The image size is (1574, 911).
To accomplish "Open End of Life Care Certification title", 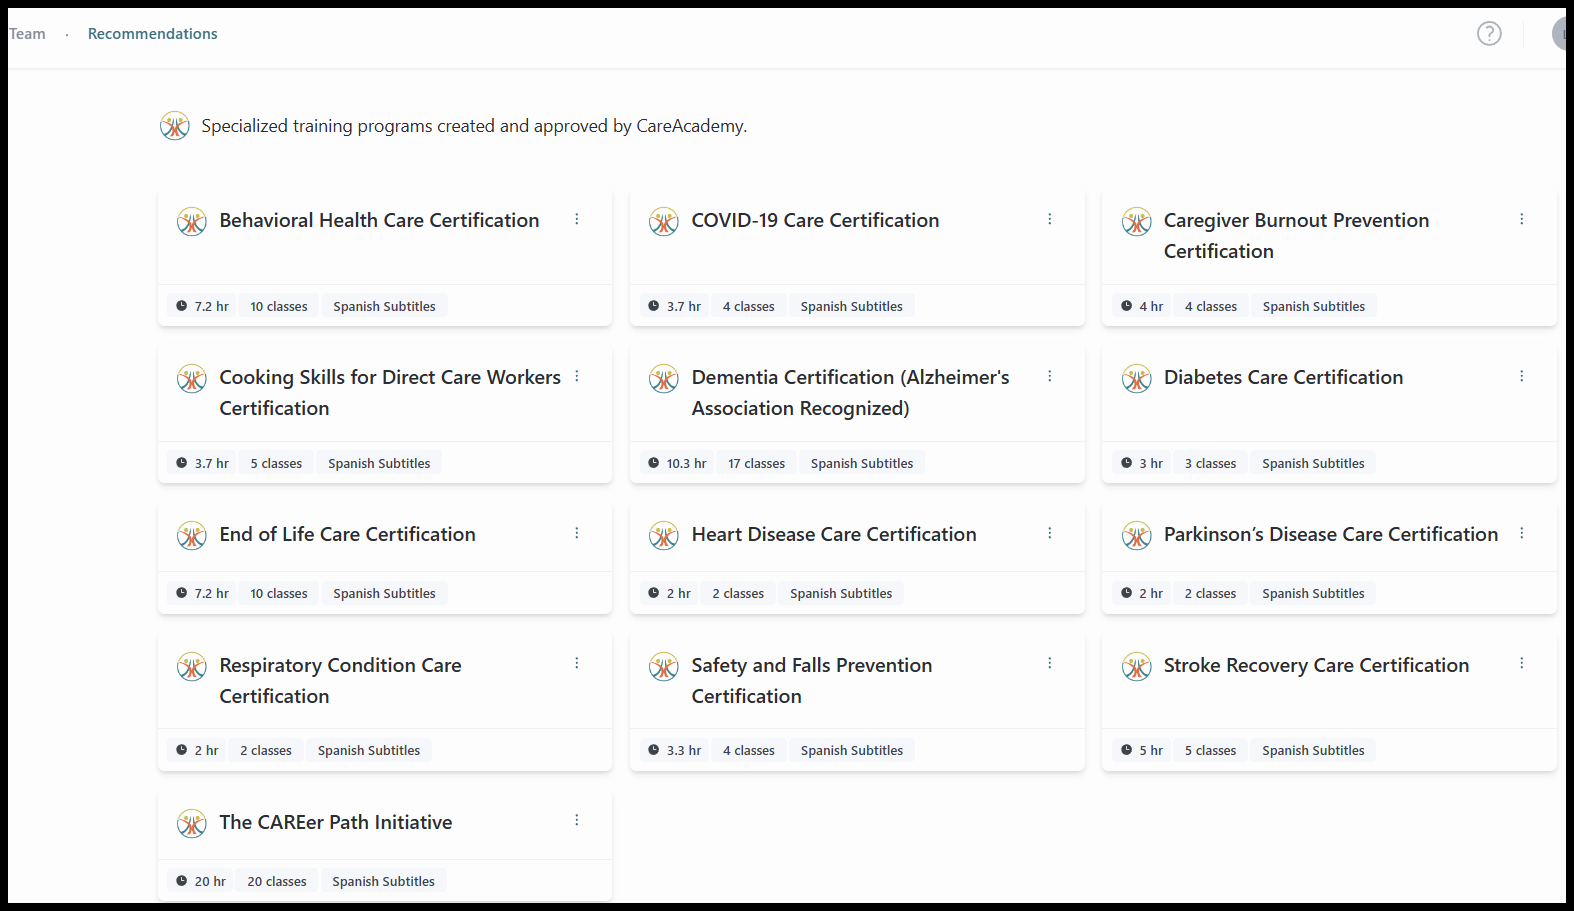I will point(347,534).
